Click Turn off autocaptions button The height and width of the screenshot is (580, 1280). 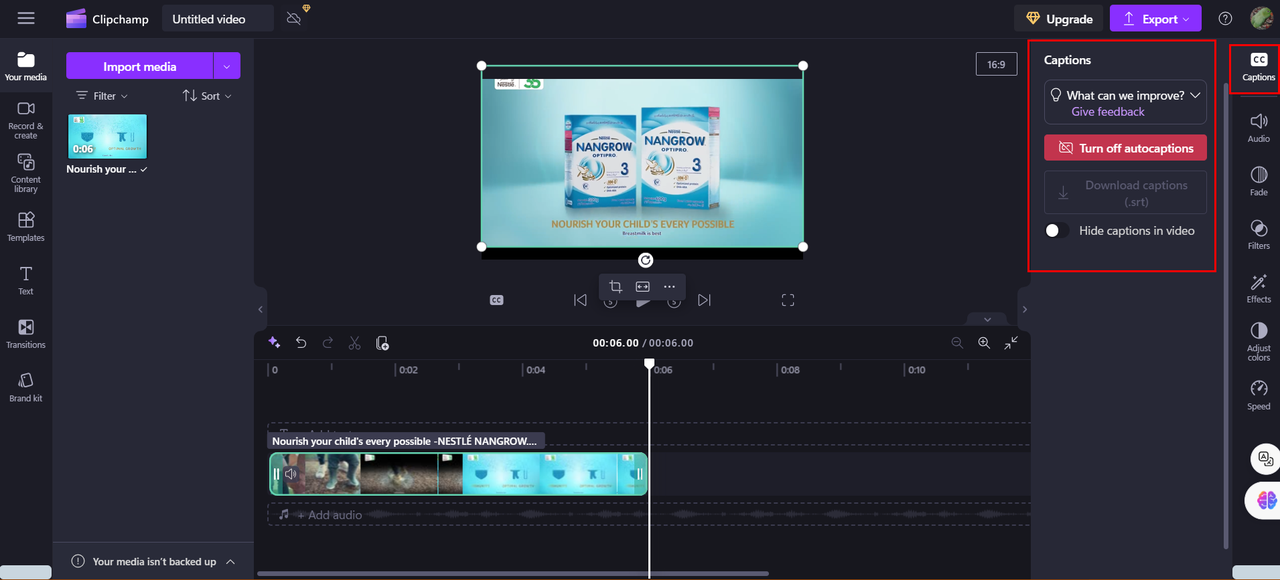pos(1126,148)
